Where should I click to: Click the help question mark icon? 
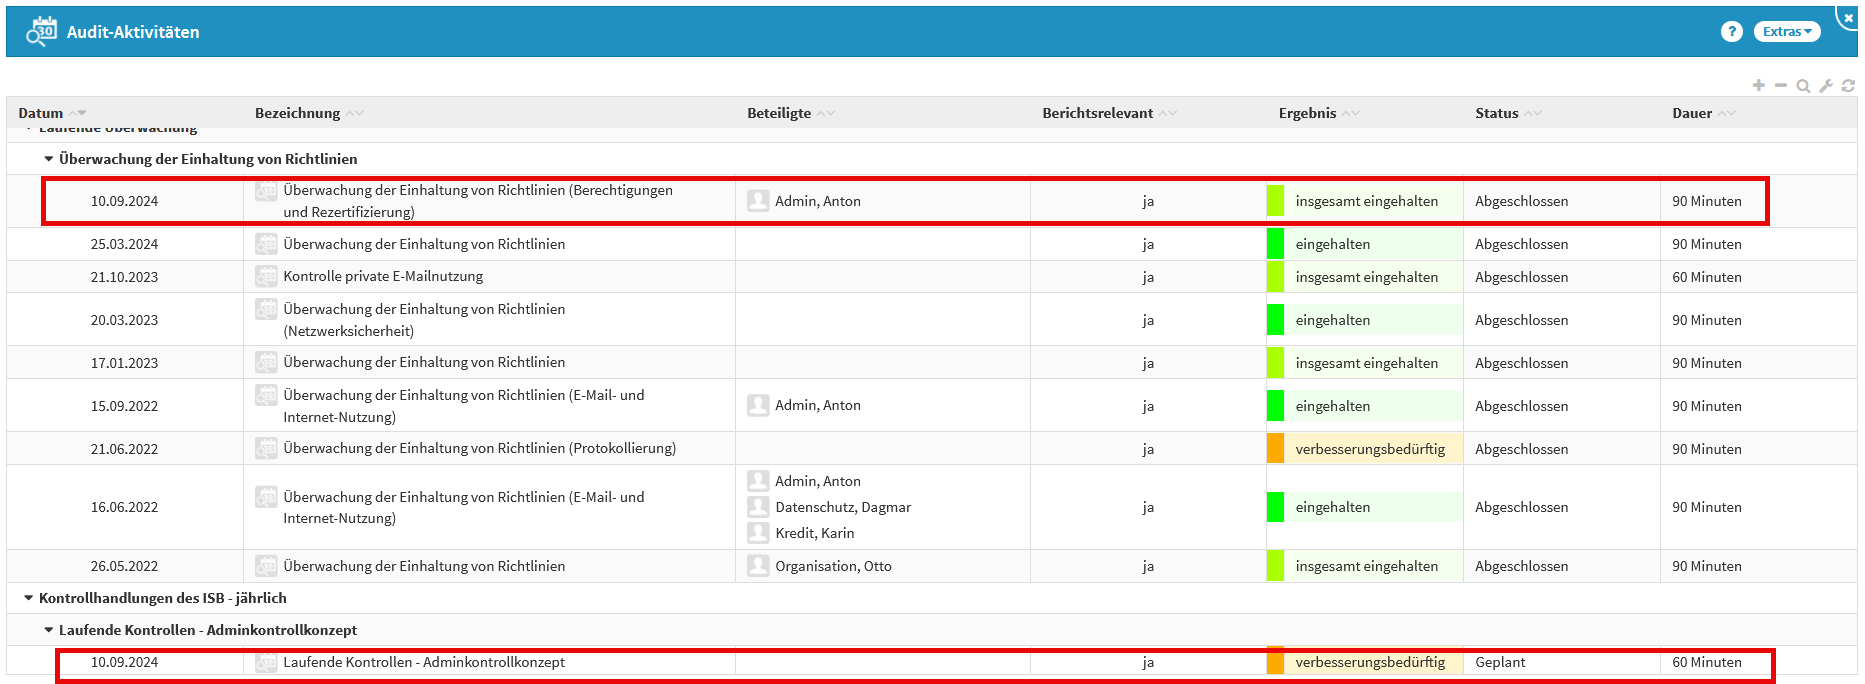pos(1731,32)
